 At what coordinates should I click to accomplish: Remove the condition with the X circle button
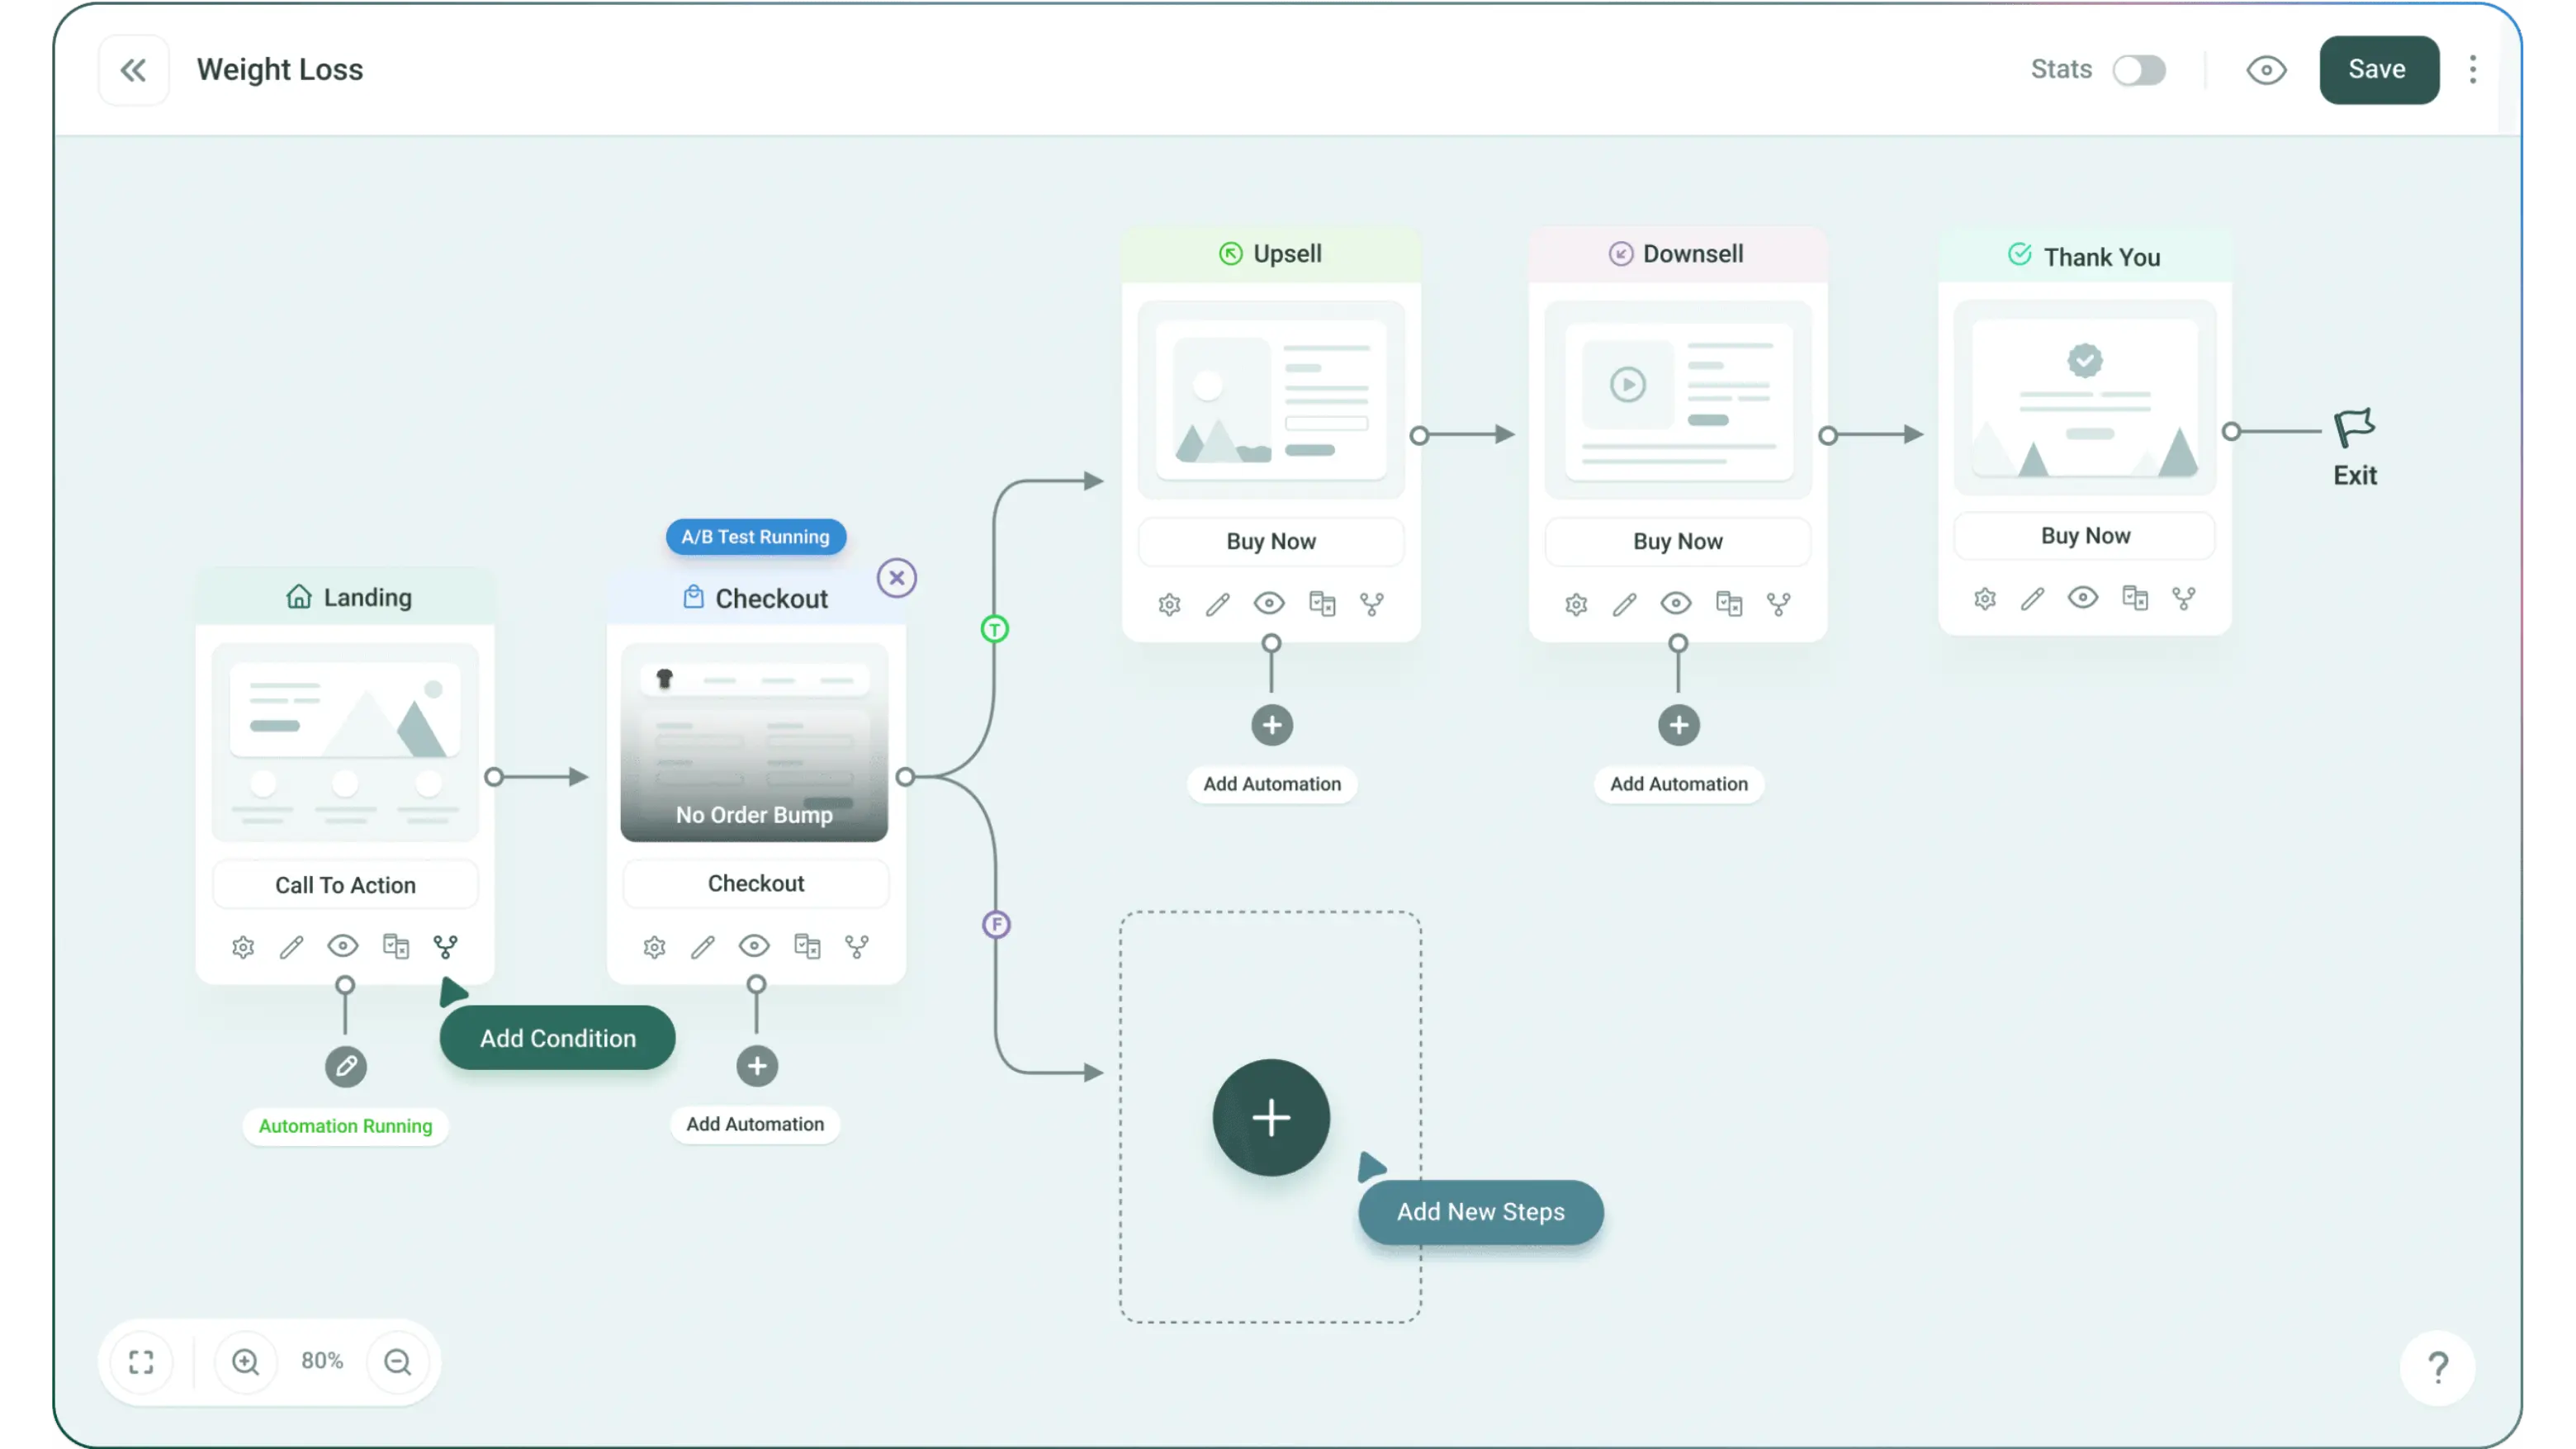pos(897,578)
